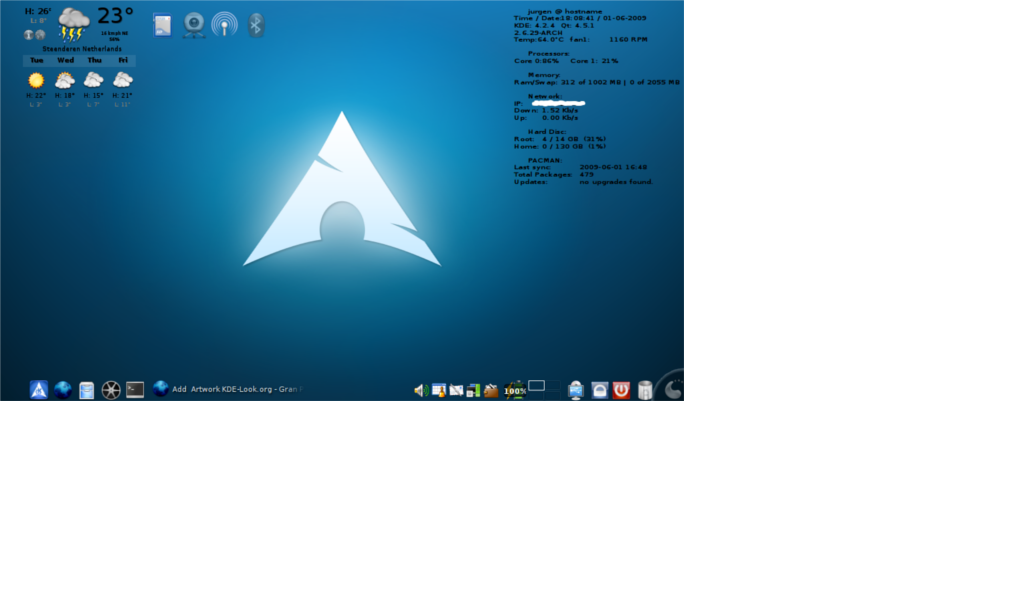The height and width of the screenshot is (600, 1024).
Task: Click the Updates no upgrades found line
Action: point(583,182)
